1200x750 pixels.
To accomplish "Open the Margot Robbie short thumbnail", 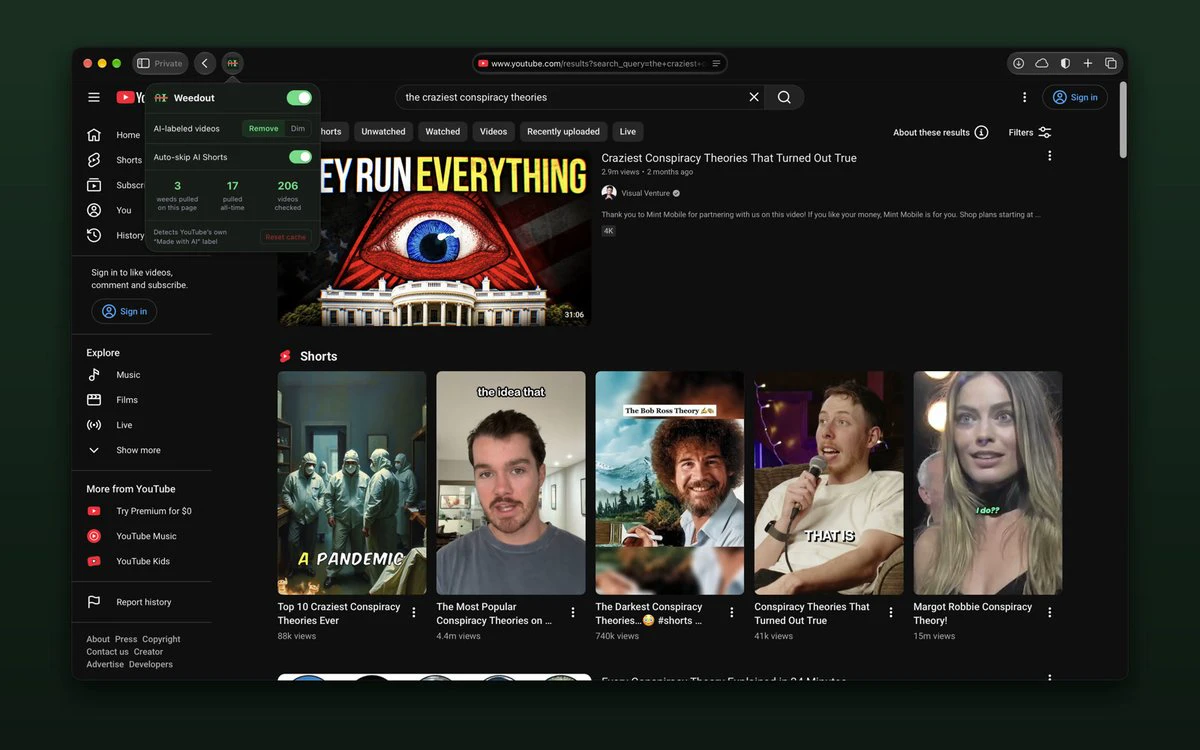I will coord(988,483).
